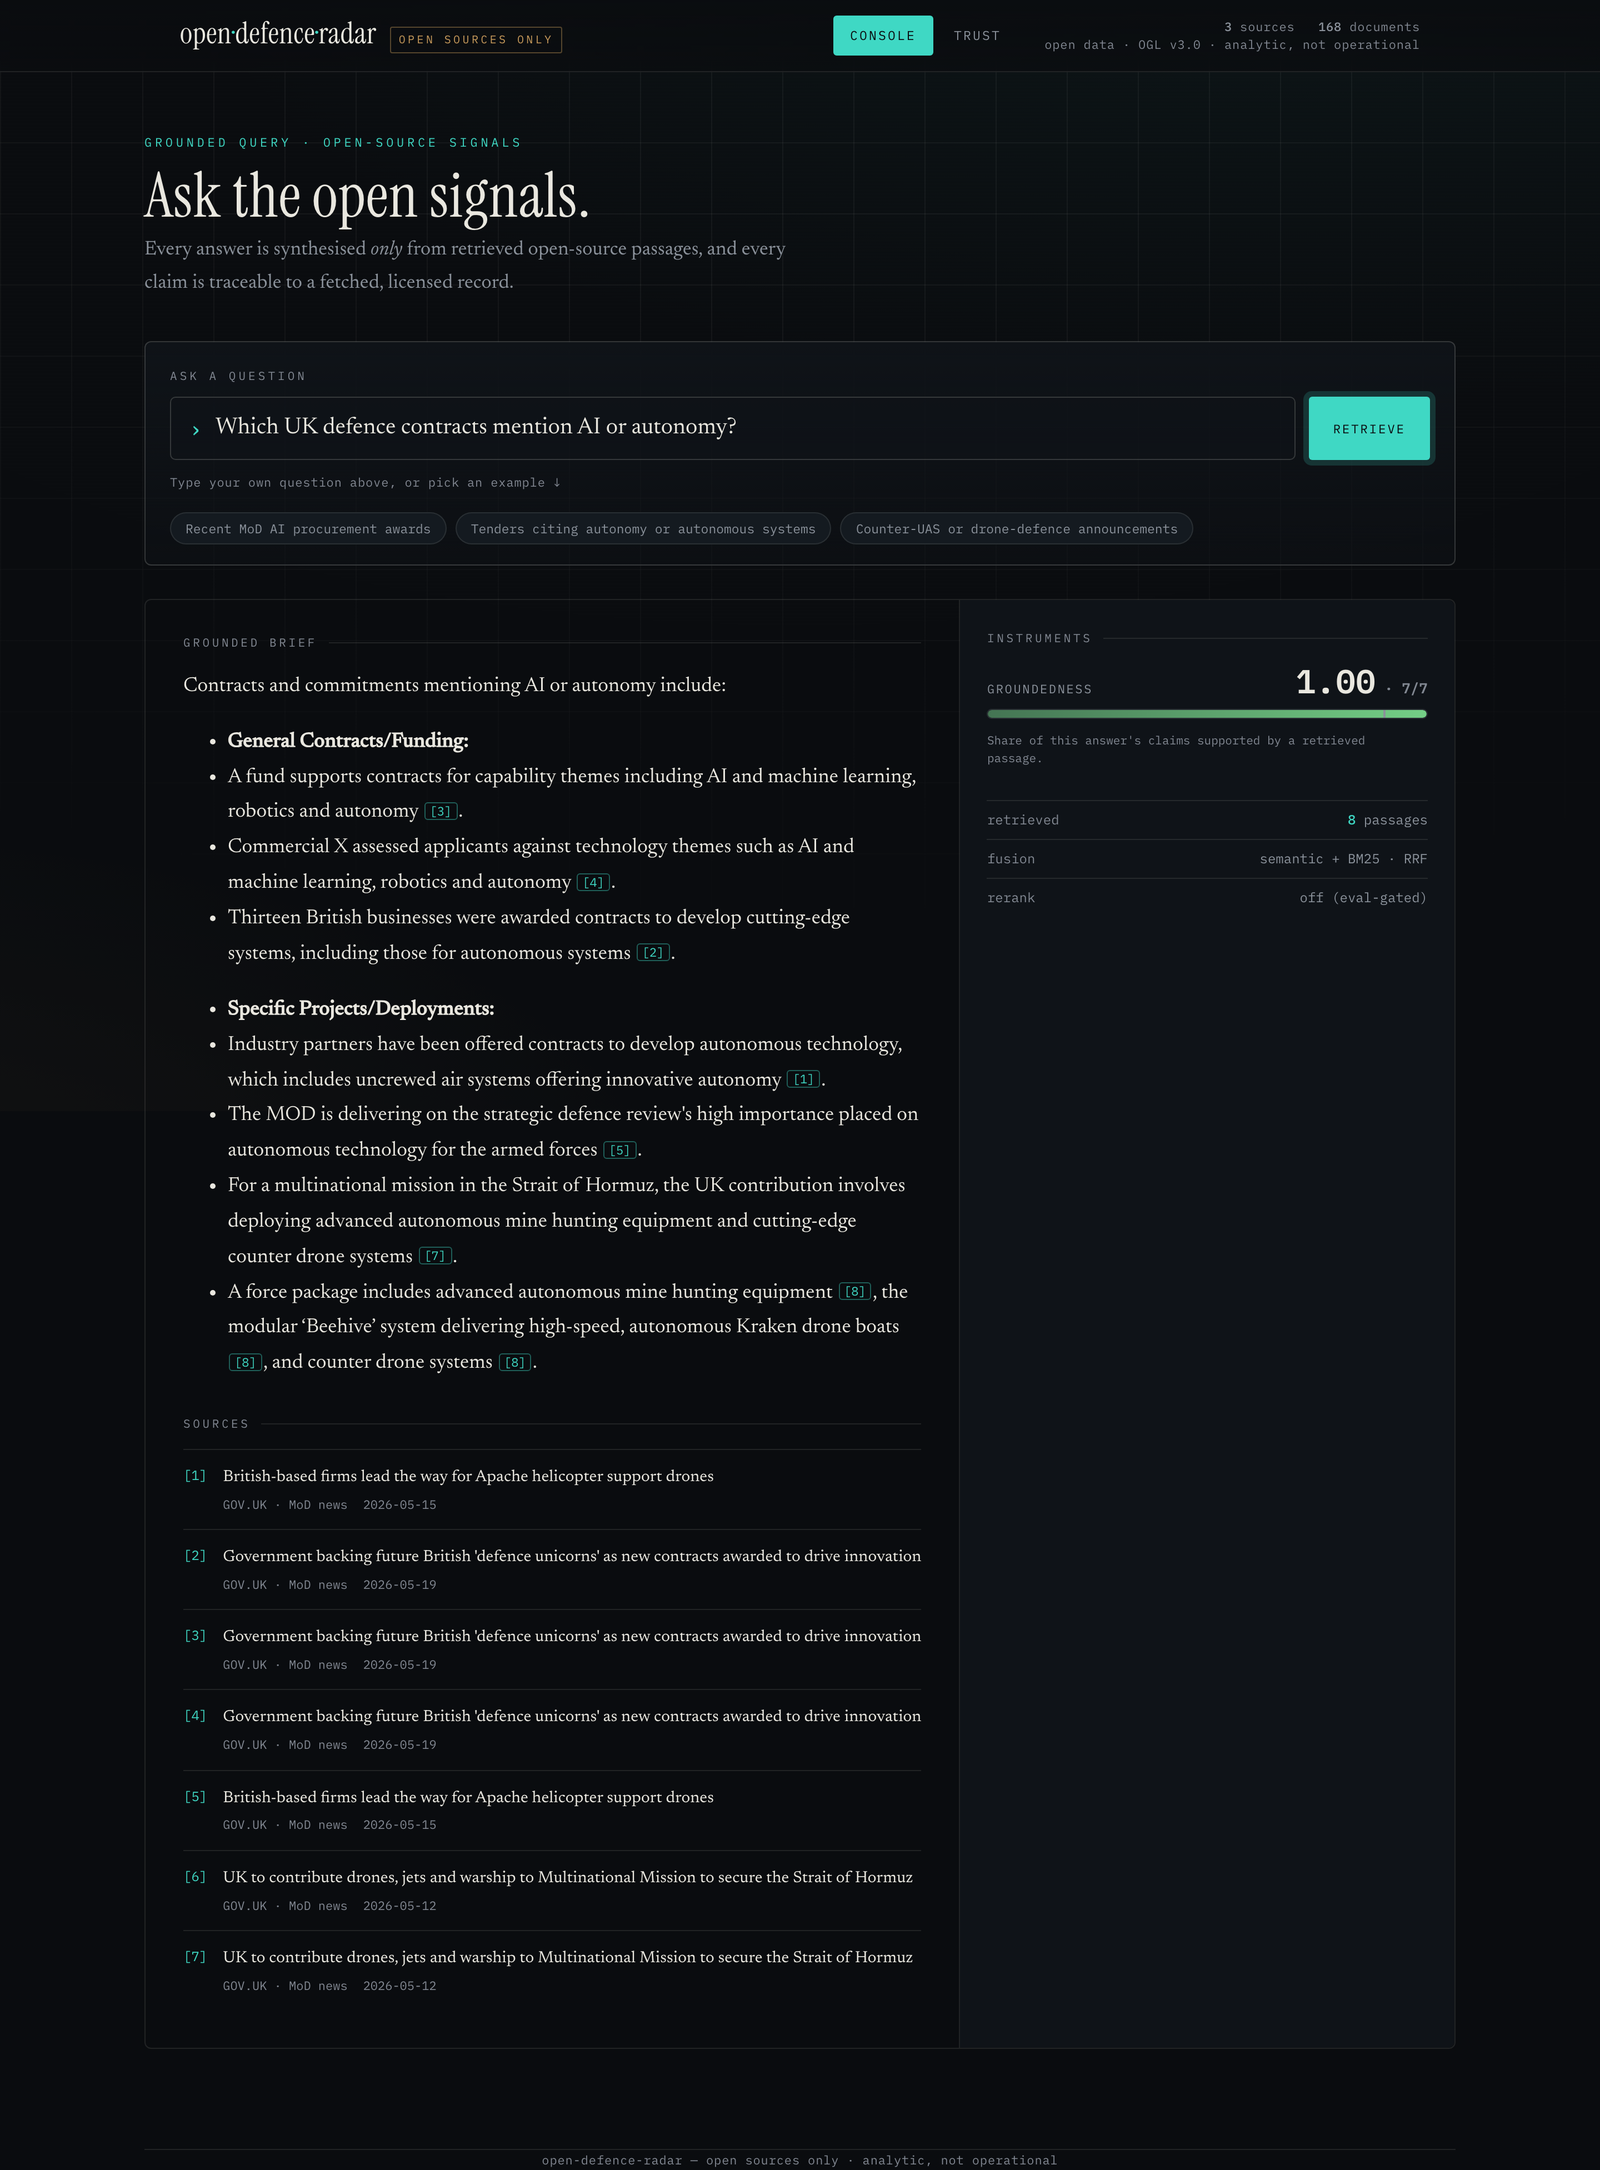
Task: Pick the 'Recent MoD AI procurement awards' example
Action: [308, 529]
